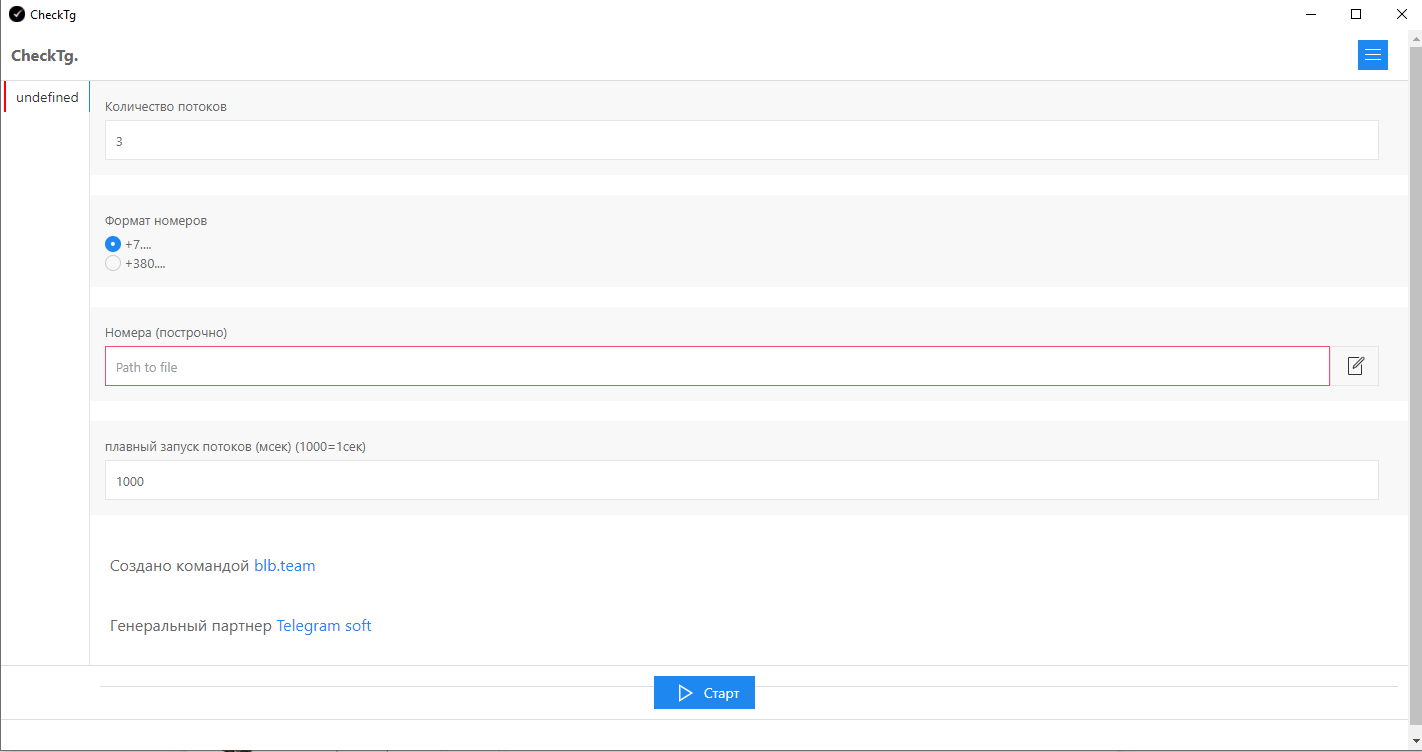Focus the плавный запуск потоков delay field
This screenshot has width=1422, height=752.
741,480
